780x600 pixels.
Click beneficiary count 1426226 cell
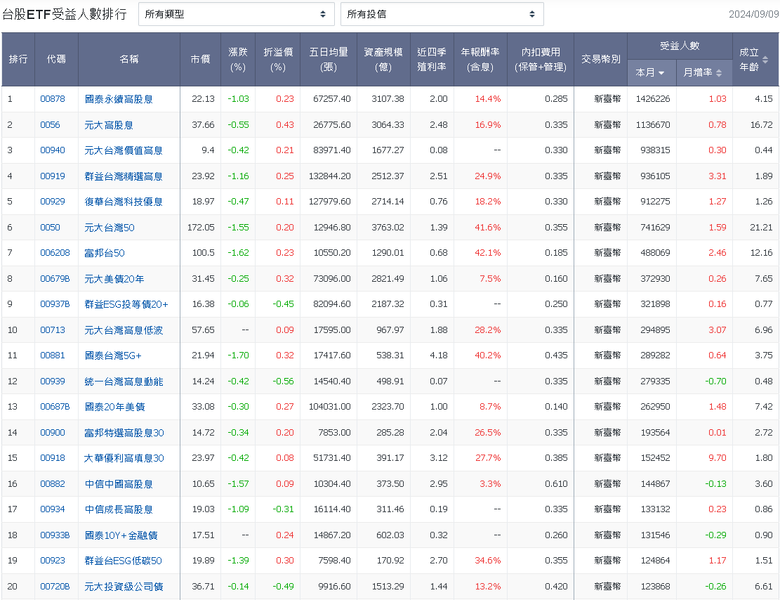point(653,99)
